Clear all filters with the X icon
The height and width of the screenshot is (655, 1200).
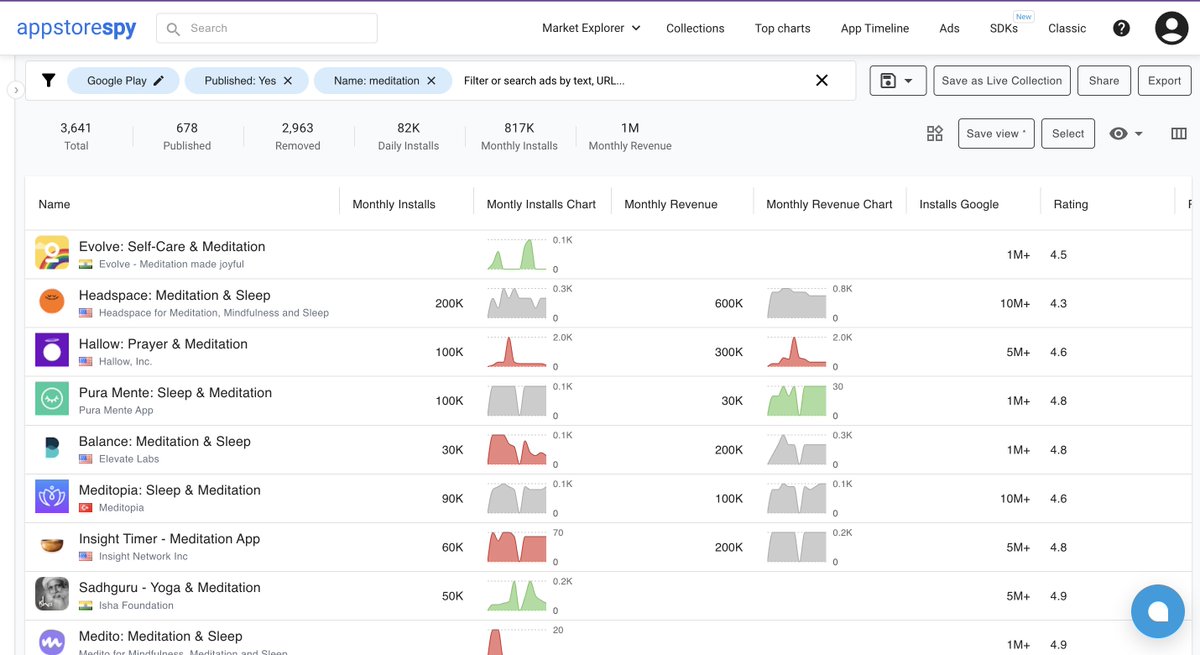(822, 81)
